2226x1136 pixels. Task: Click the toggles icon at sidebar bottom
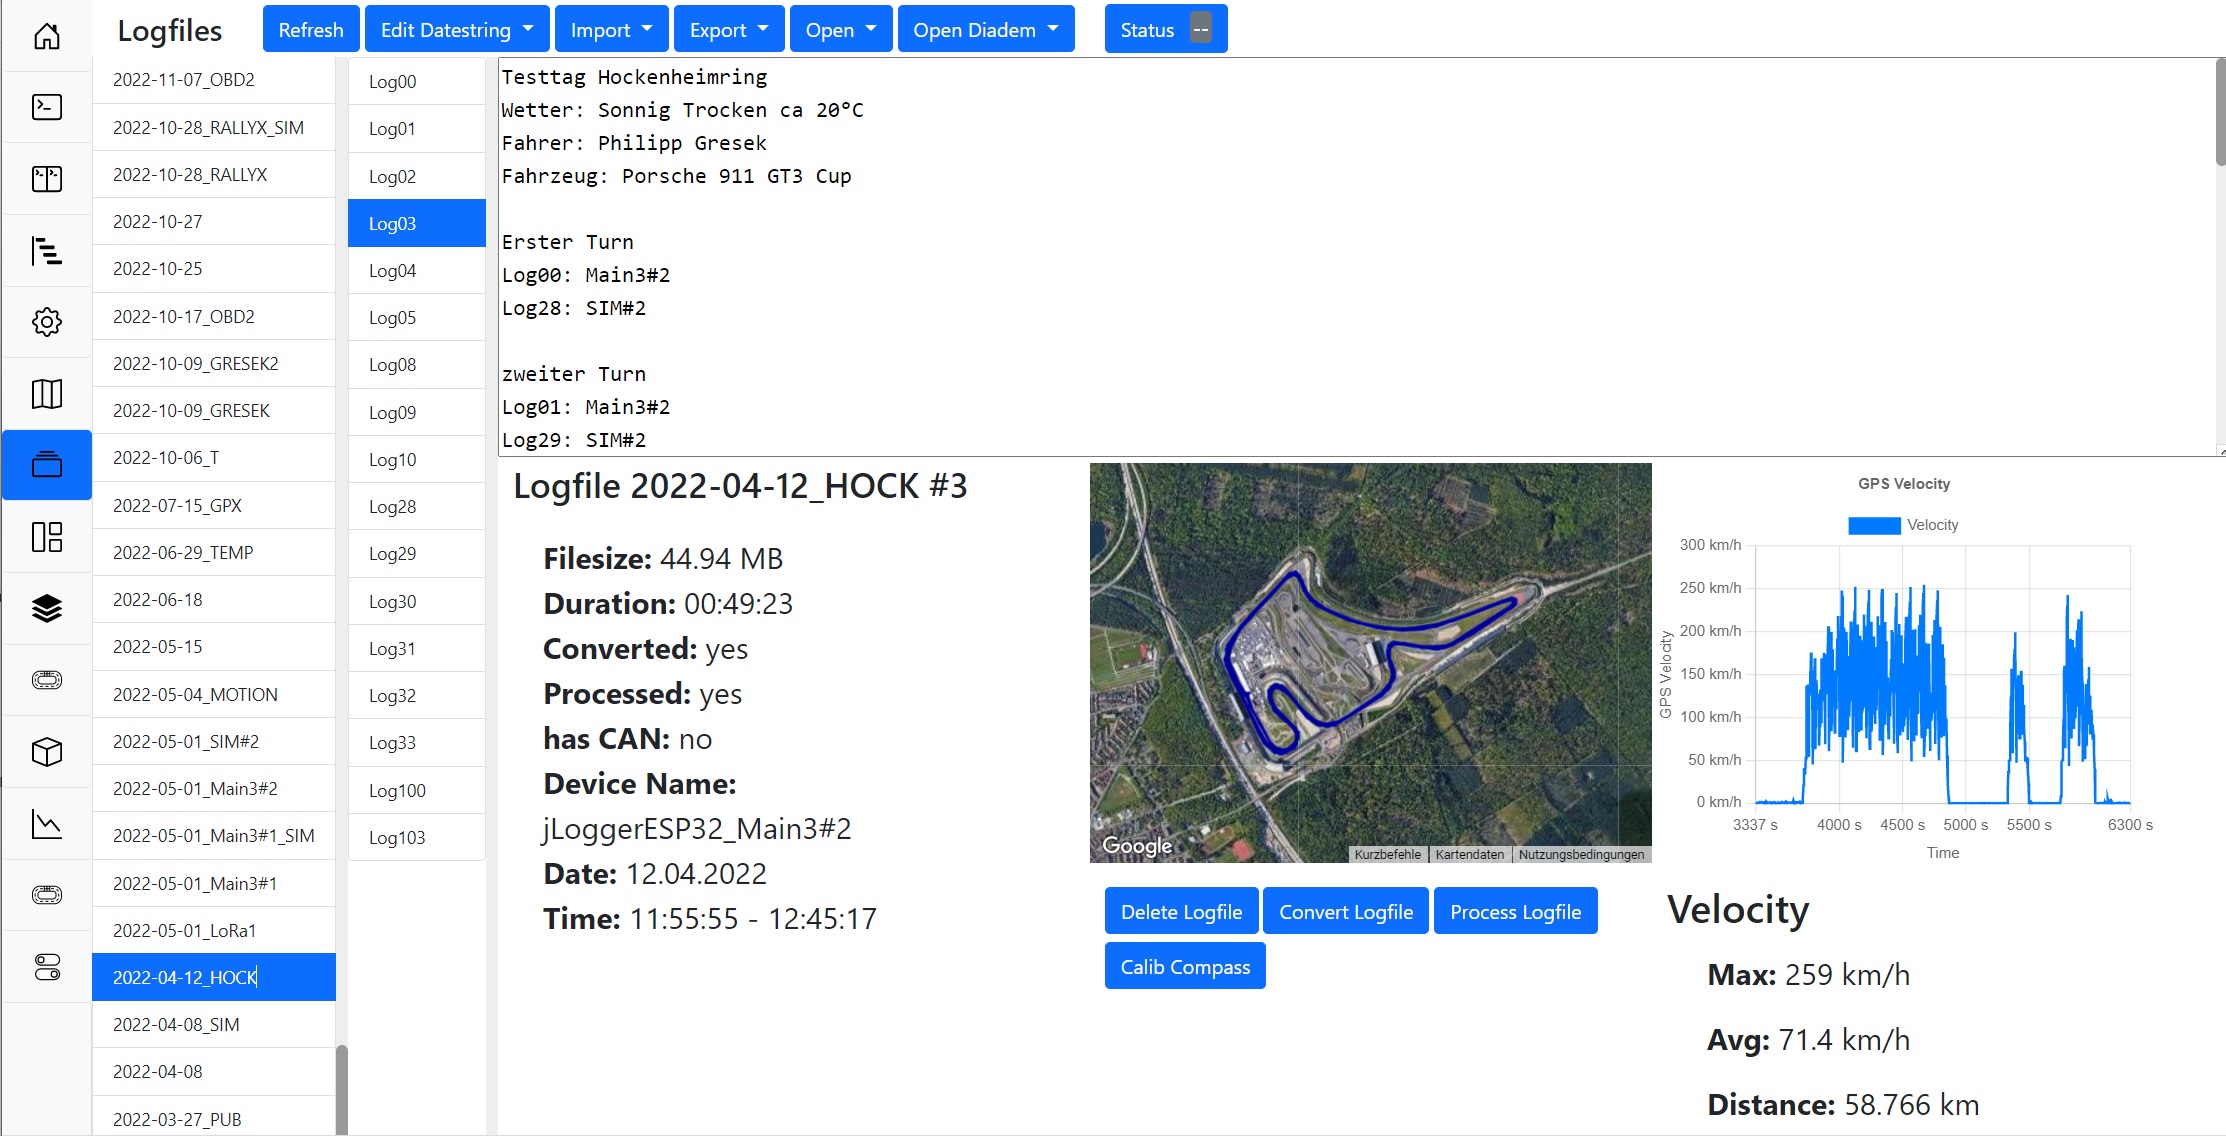click(47, 967)
